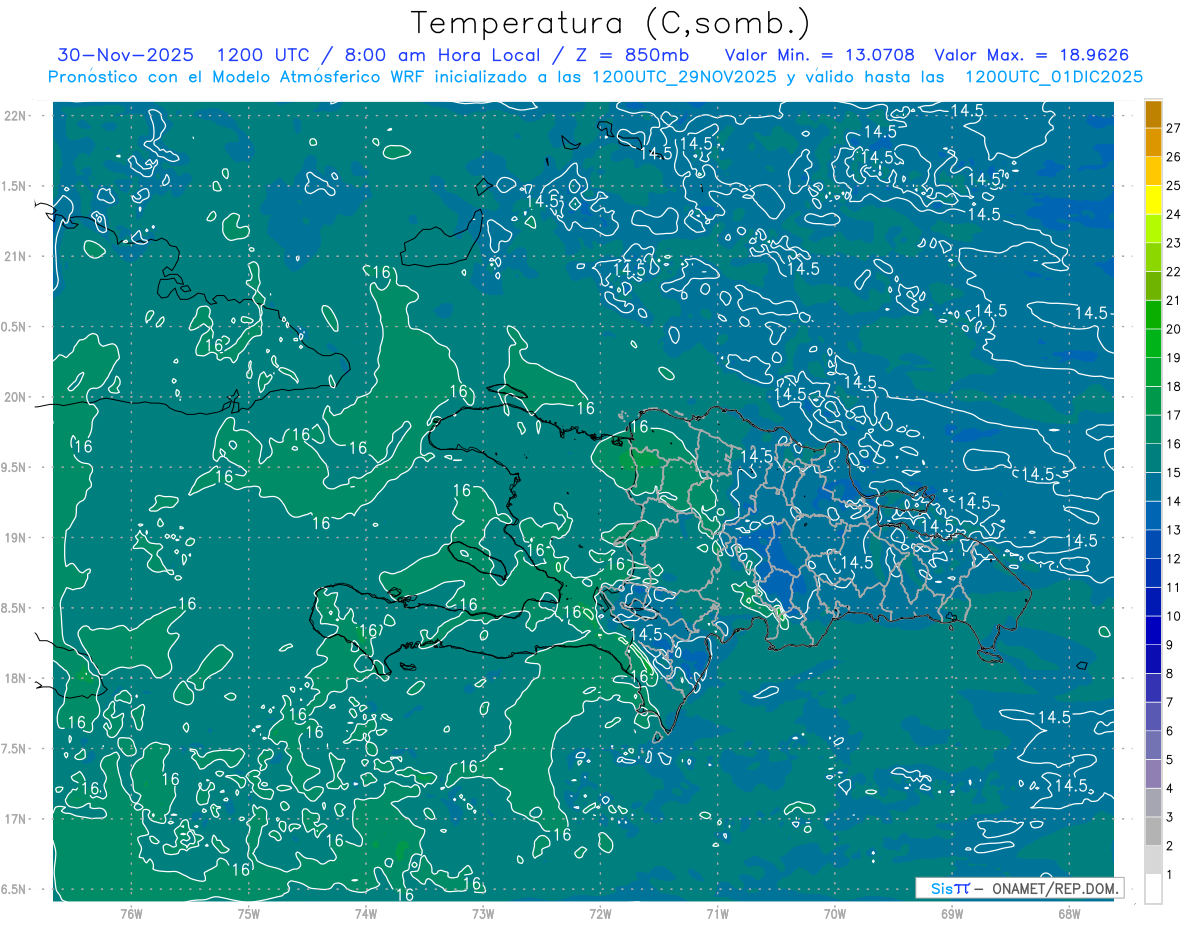
Task: Click the "73W" longitude axis label
Action: 483,914
